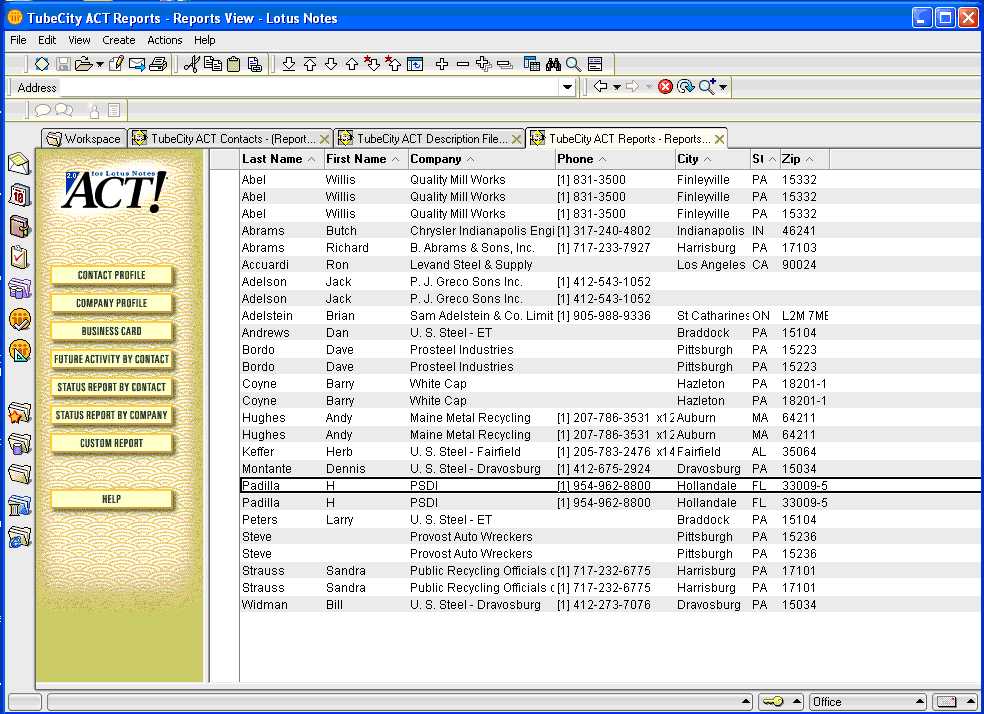Screen dimensions: 984x714
Task: Click the Edit Document pencil icon
Action: [116, 64]
